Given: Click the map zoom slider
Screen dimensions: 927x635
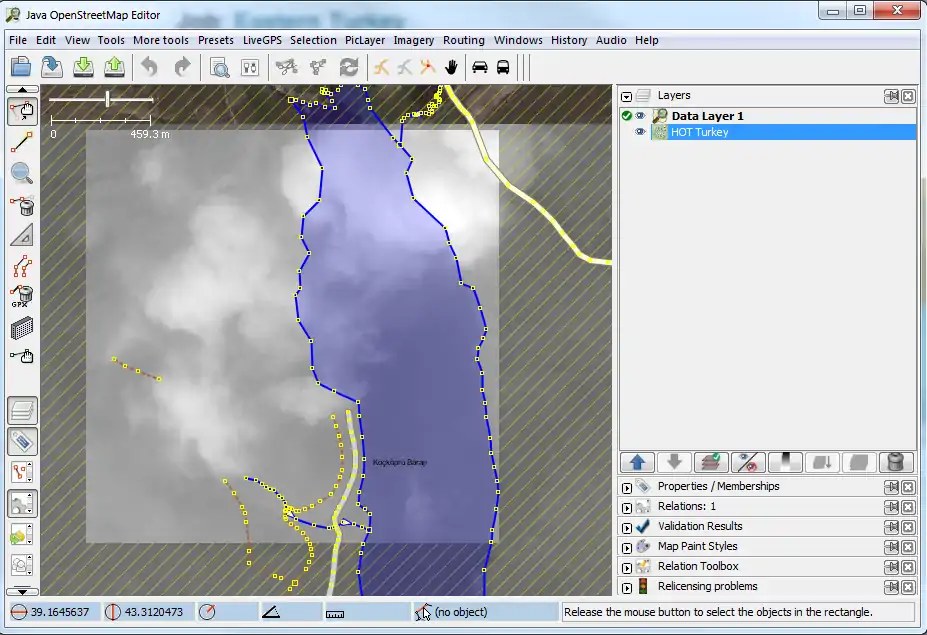Looking at the screenshot, I should pos(107,99).
